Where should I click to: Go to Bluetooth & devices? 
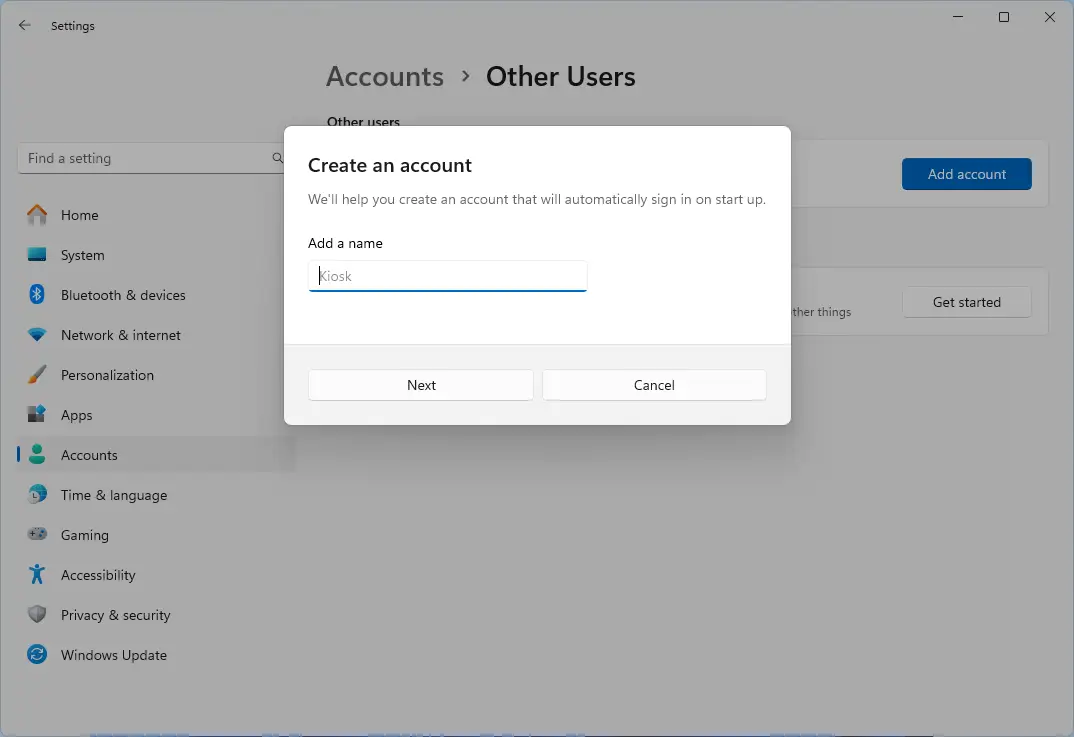click(x=157, y=295)
